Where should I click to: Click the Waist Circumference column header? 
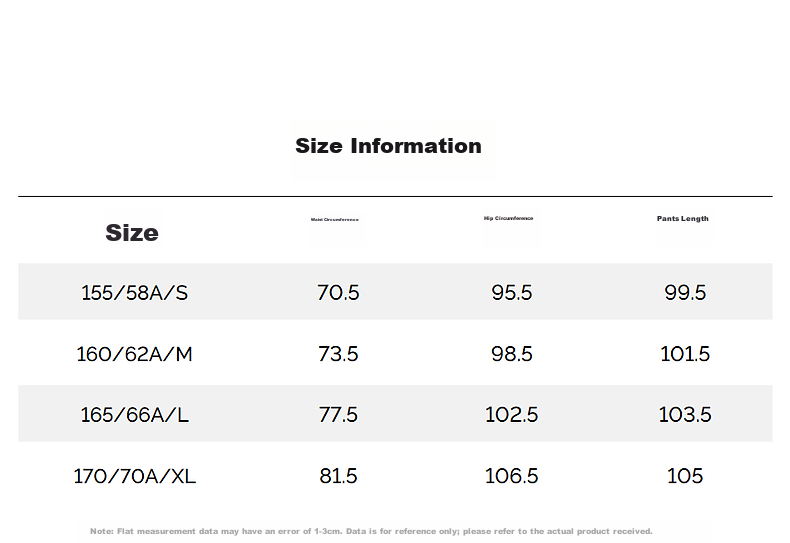click(x=335, y=220)
